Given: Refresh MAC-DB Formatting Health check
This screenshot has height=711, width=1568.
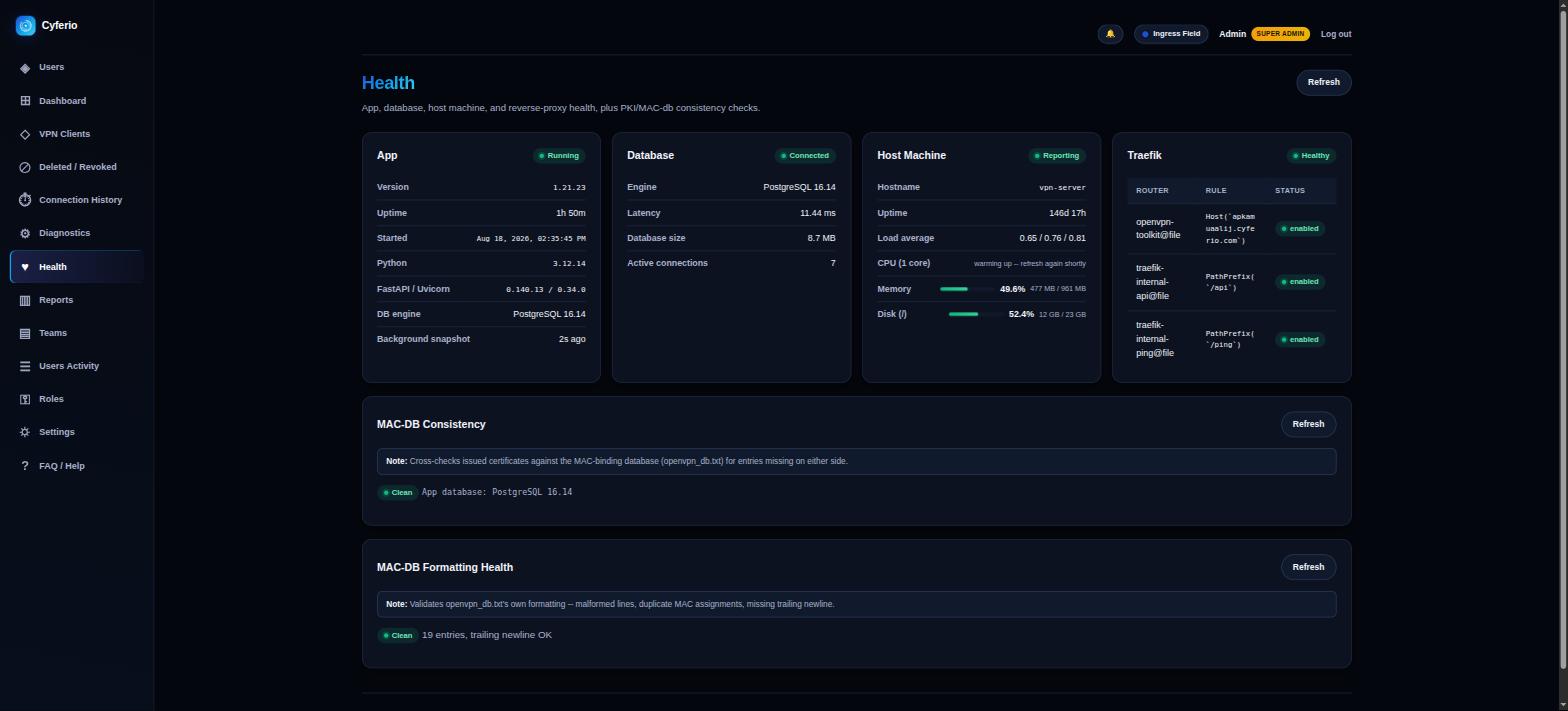Looking at the screenshot, I should pyautogui.click(x=1308, y=567).
